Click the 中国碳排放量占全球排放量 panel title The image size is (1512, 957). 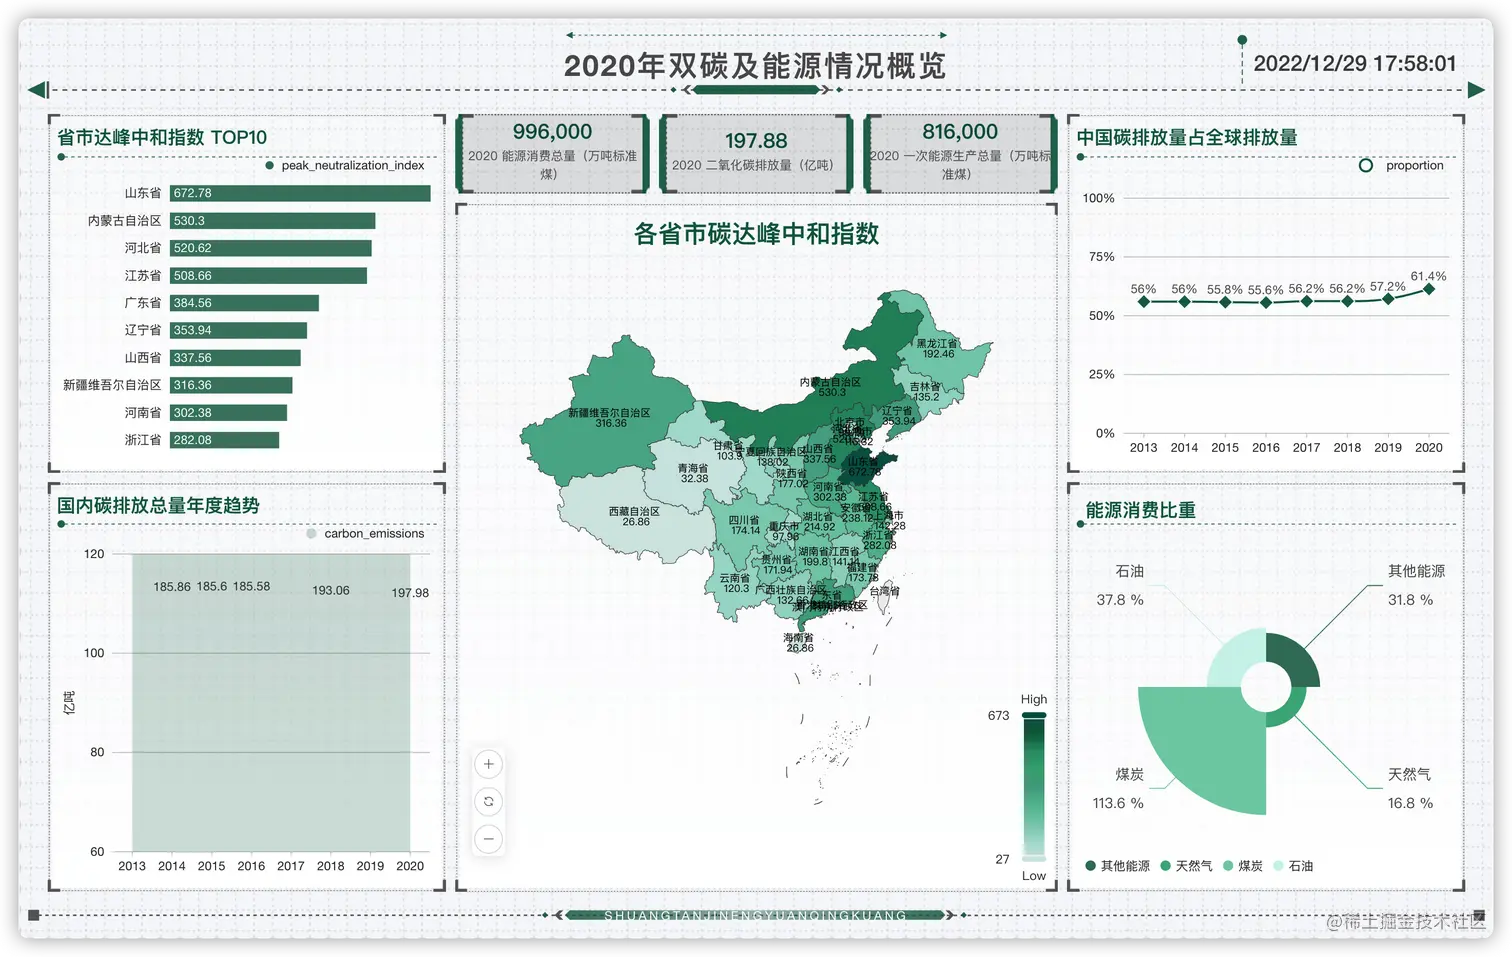pos(1187,137)
